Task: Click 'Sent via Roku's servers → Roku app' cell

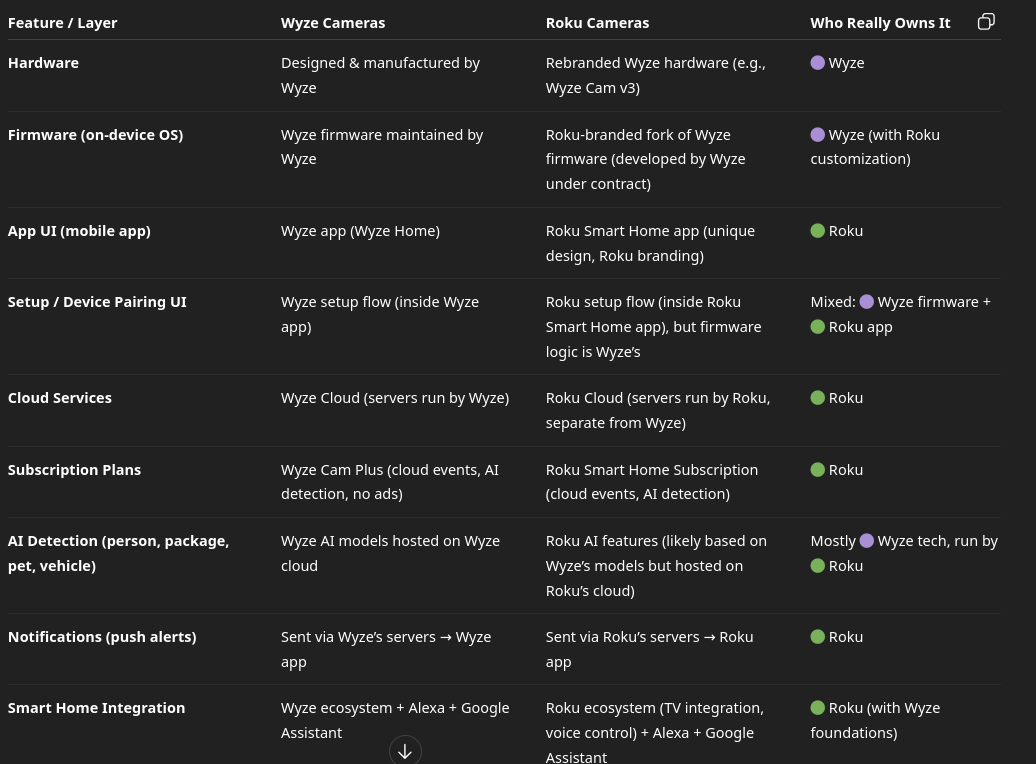Action: pyautogui.click(x=649, y=650)
